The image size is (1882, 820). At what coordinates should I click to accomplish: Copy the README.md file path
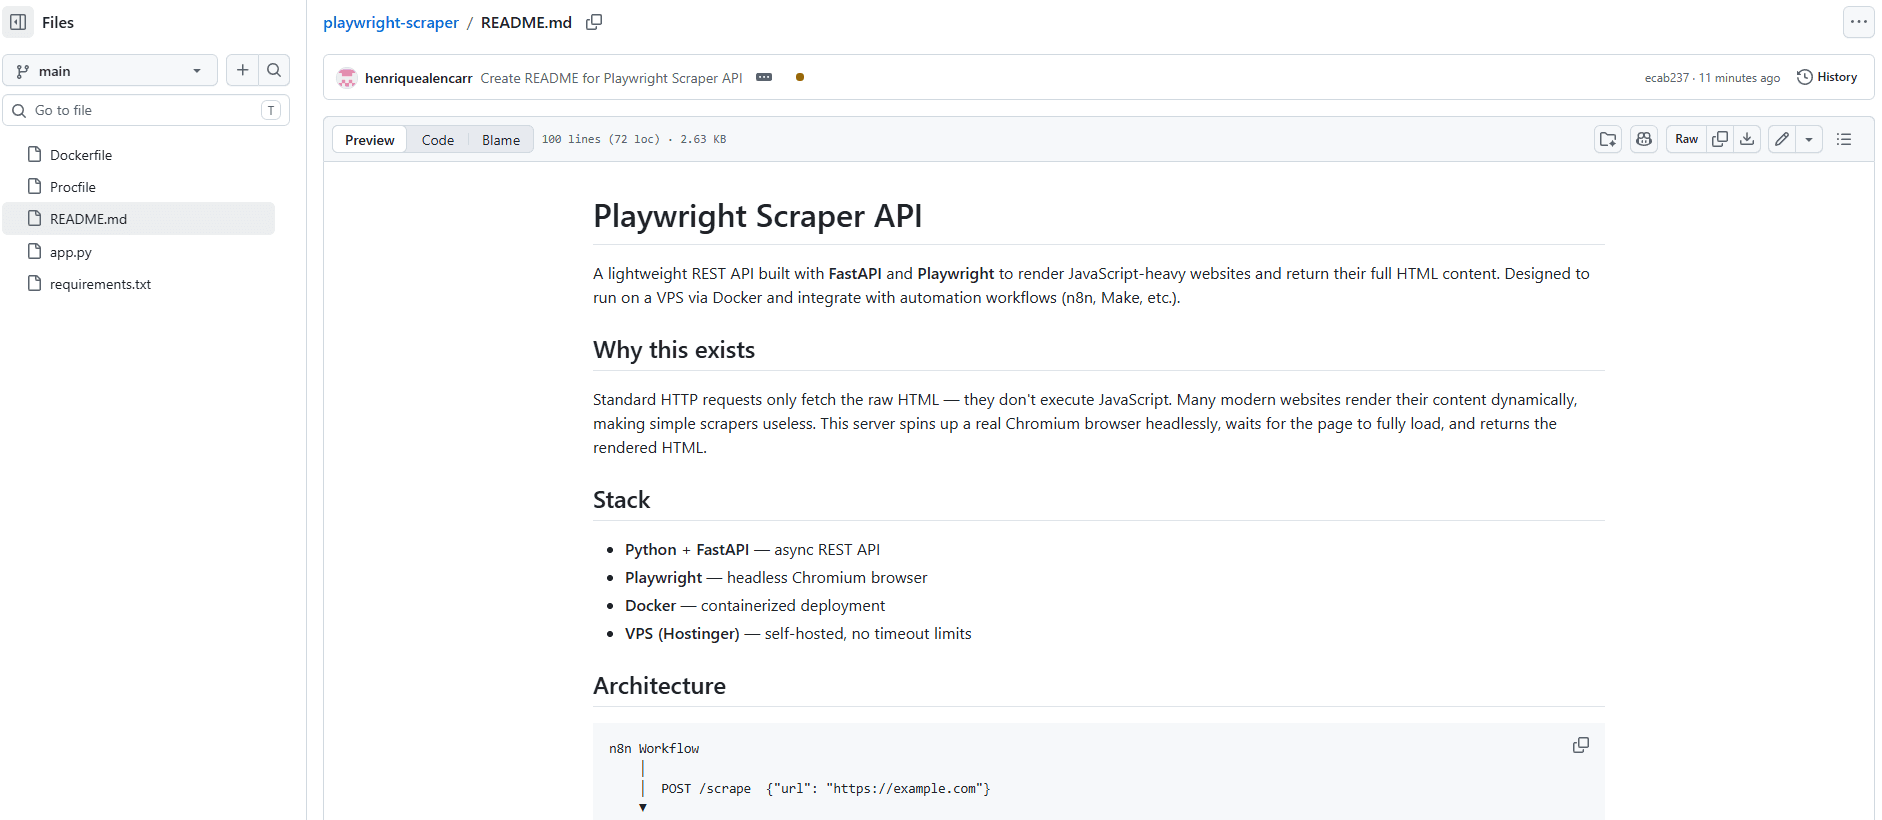tap(594, 22)
